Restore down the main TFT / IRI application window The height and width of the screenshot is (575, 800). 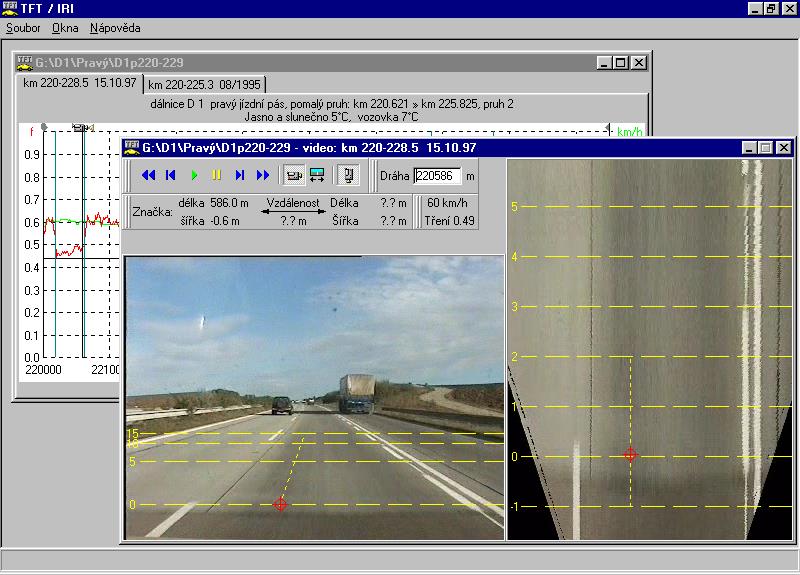771,8
